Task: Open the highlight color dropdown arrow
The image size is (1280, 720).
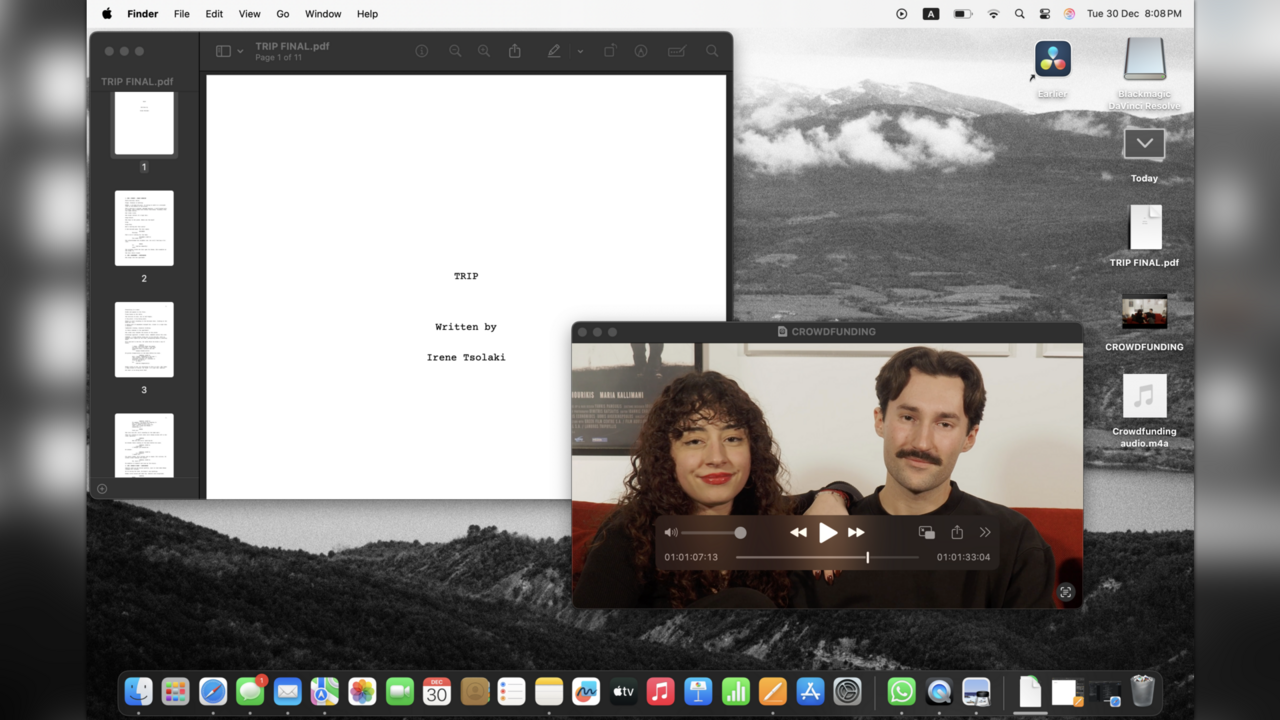Action: 580,51
